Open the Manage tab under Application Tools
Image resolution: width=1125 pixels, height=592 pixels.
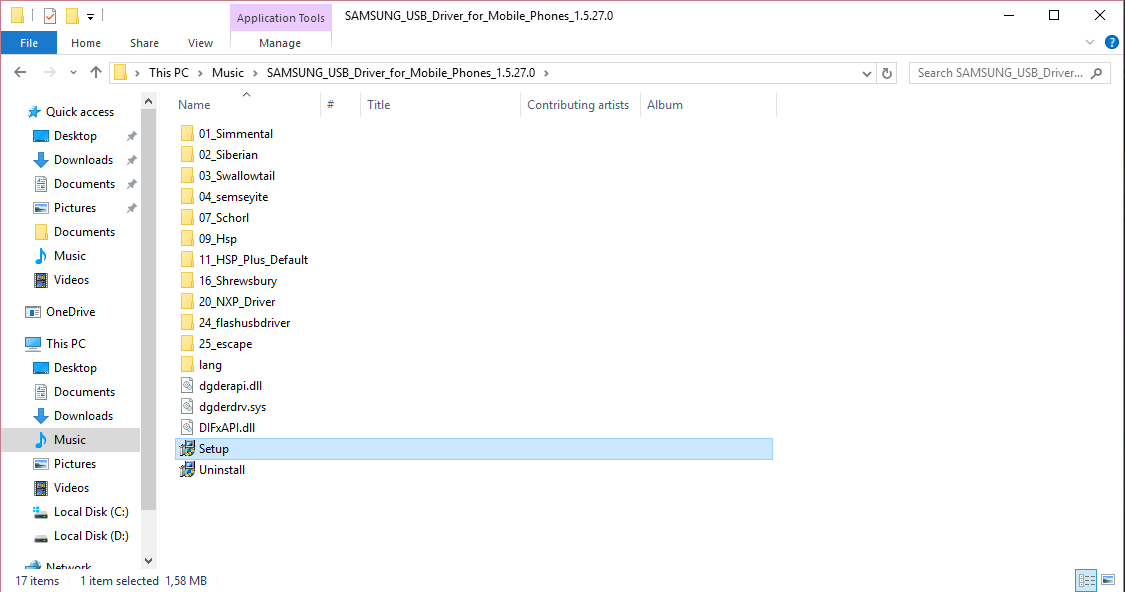click(x=280, y=43)
